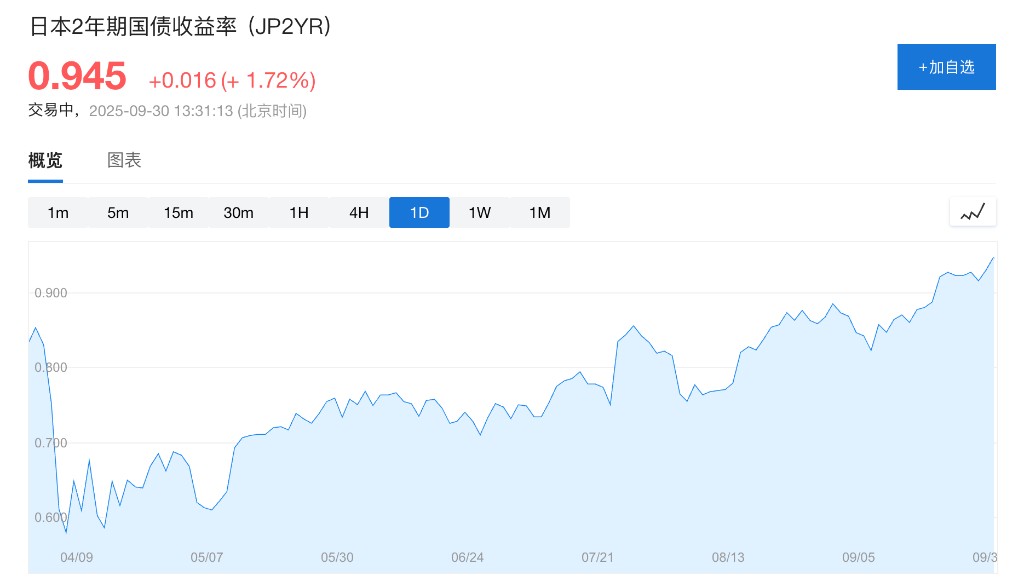Screen dimensions: 1024x580
Task: Select the 5m interval button
Action: click(x=118, y=212)
